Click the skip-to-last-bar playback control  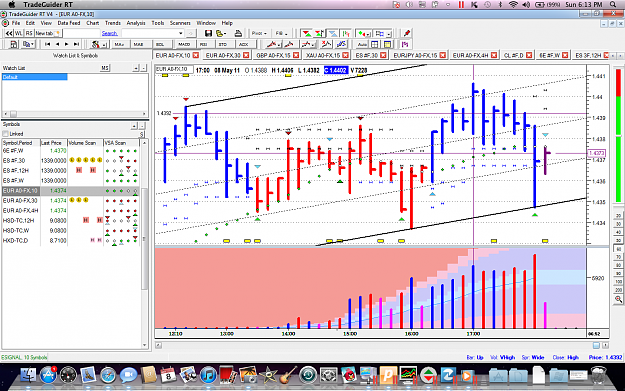(77, 44)
